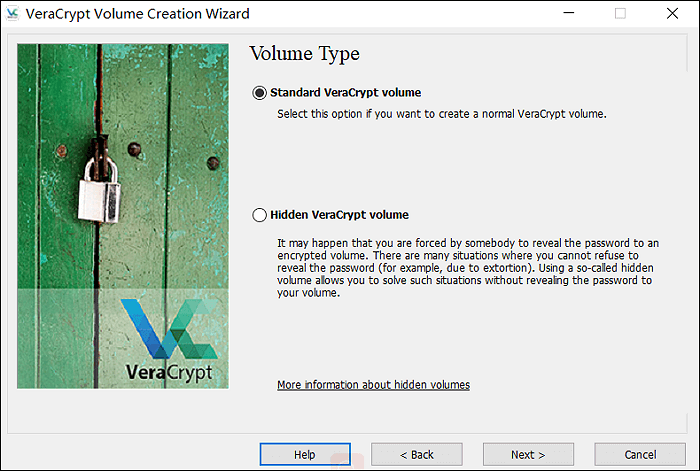
Task: Click the maximize window button
Action: [620, 14]
